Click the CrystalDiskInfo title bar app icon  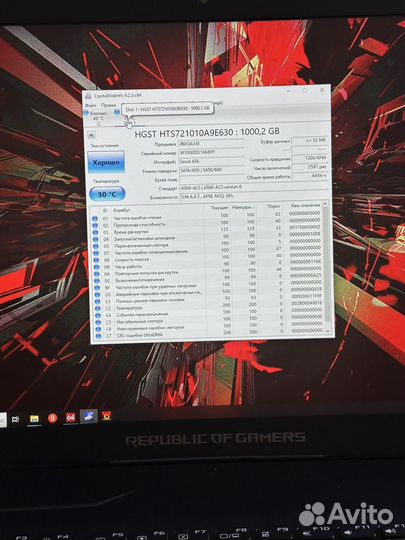tap(88, 96)
